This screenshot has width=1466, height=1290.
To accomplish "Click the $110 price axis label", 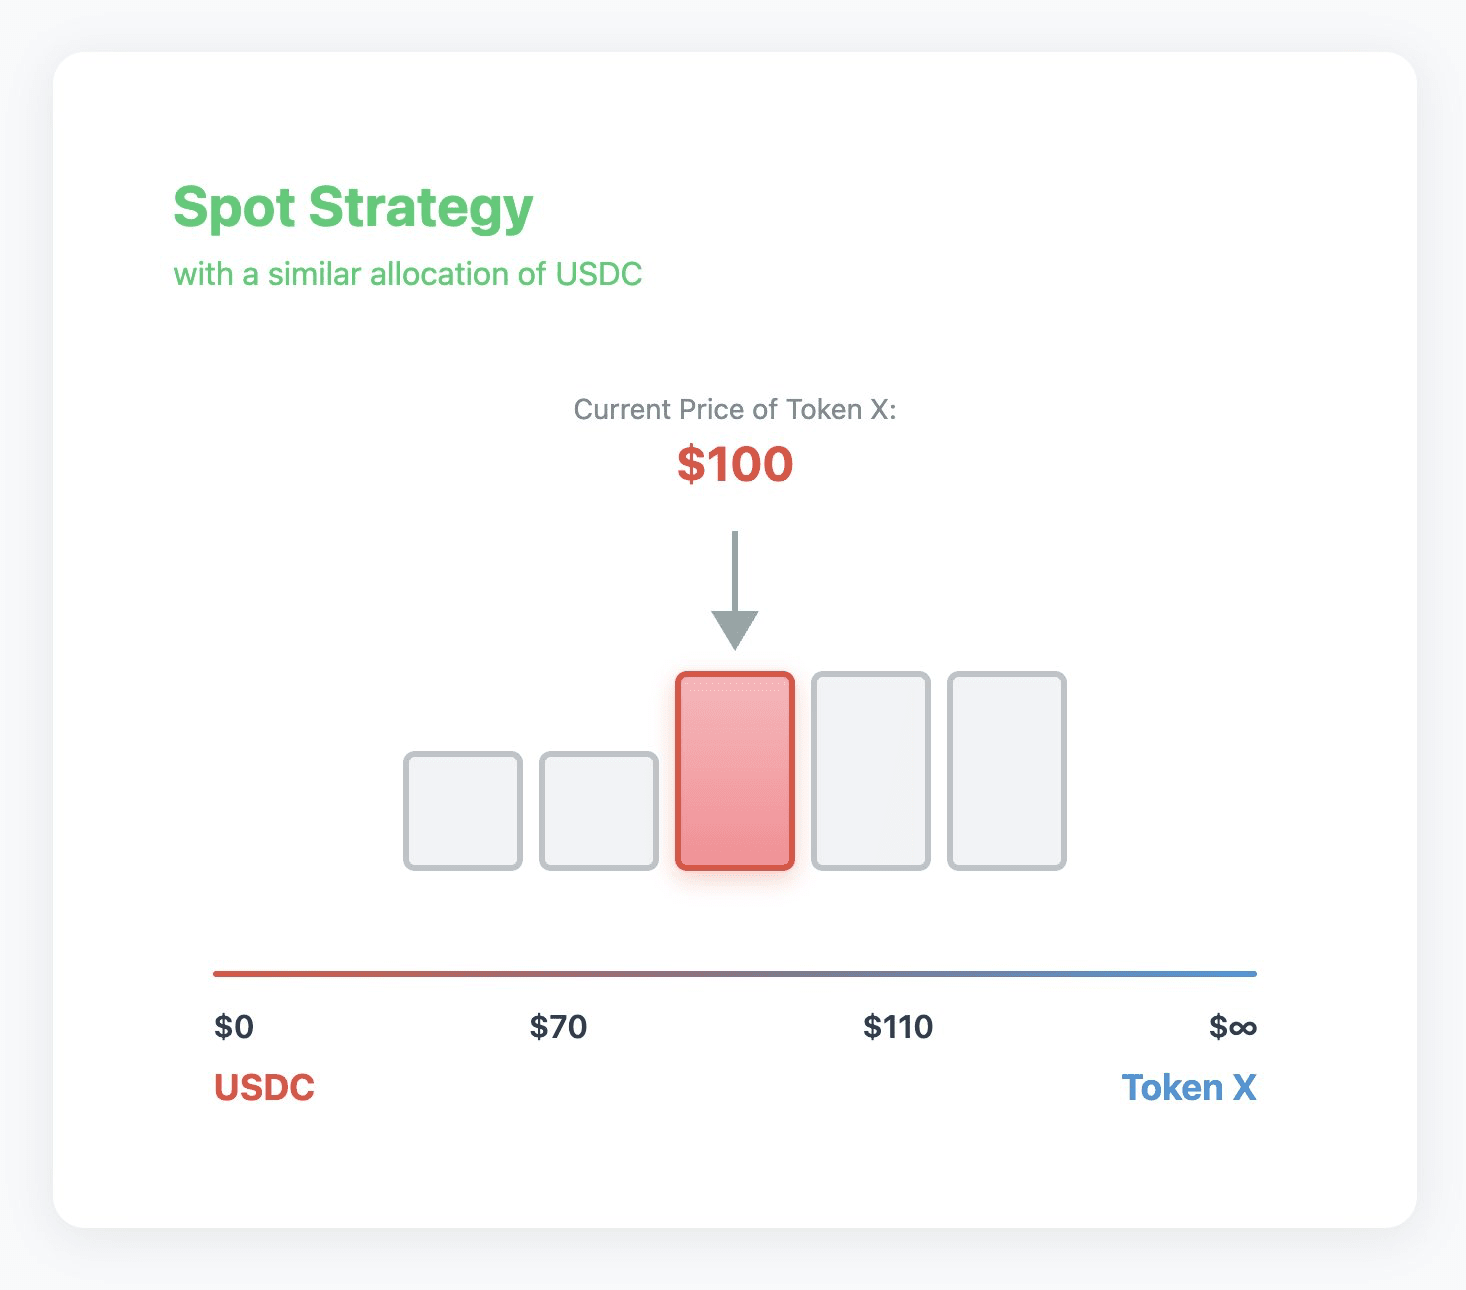I will (x=898, y=1027).
